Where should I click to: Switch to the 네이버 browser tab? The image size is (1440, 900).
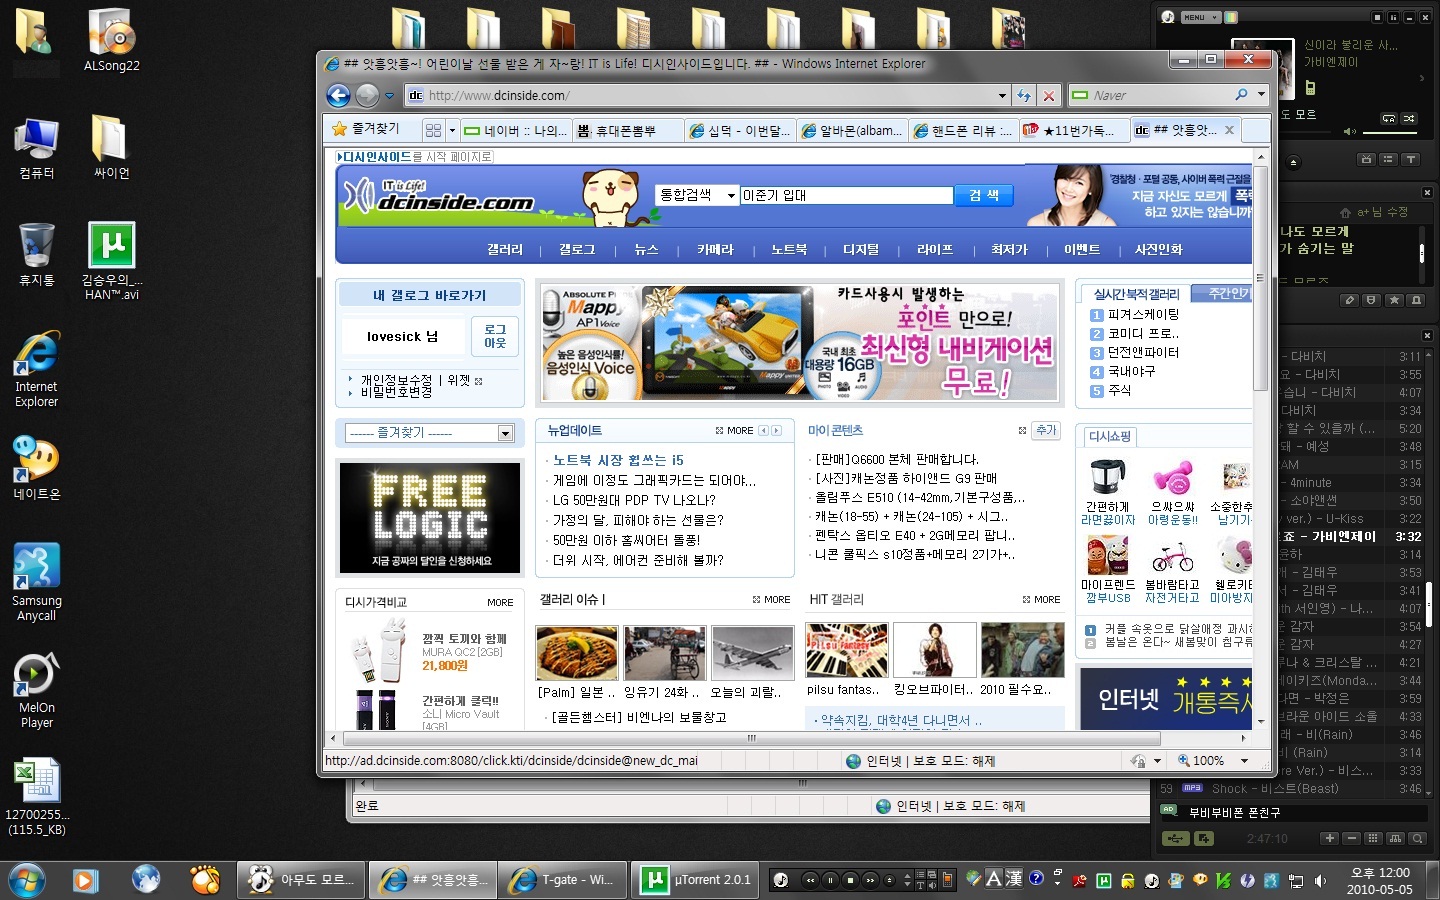click(516, 130)
